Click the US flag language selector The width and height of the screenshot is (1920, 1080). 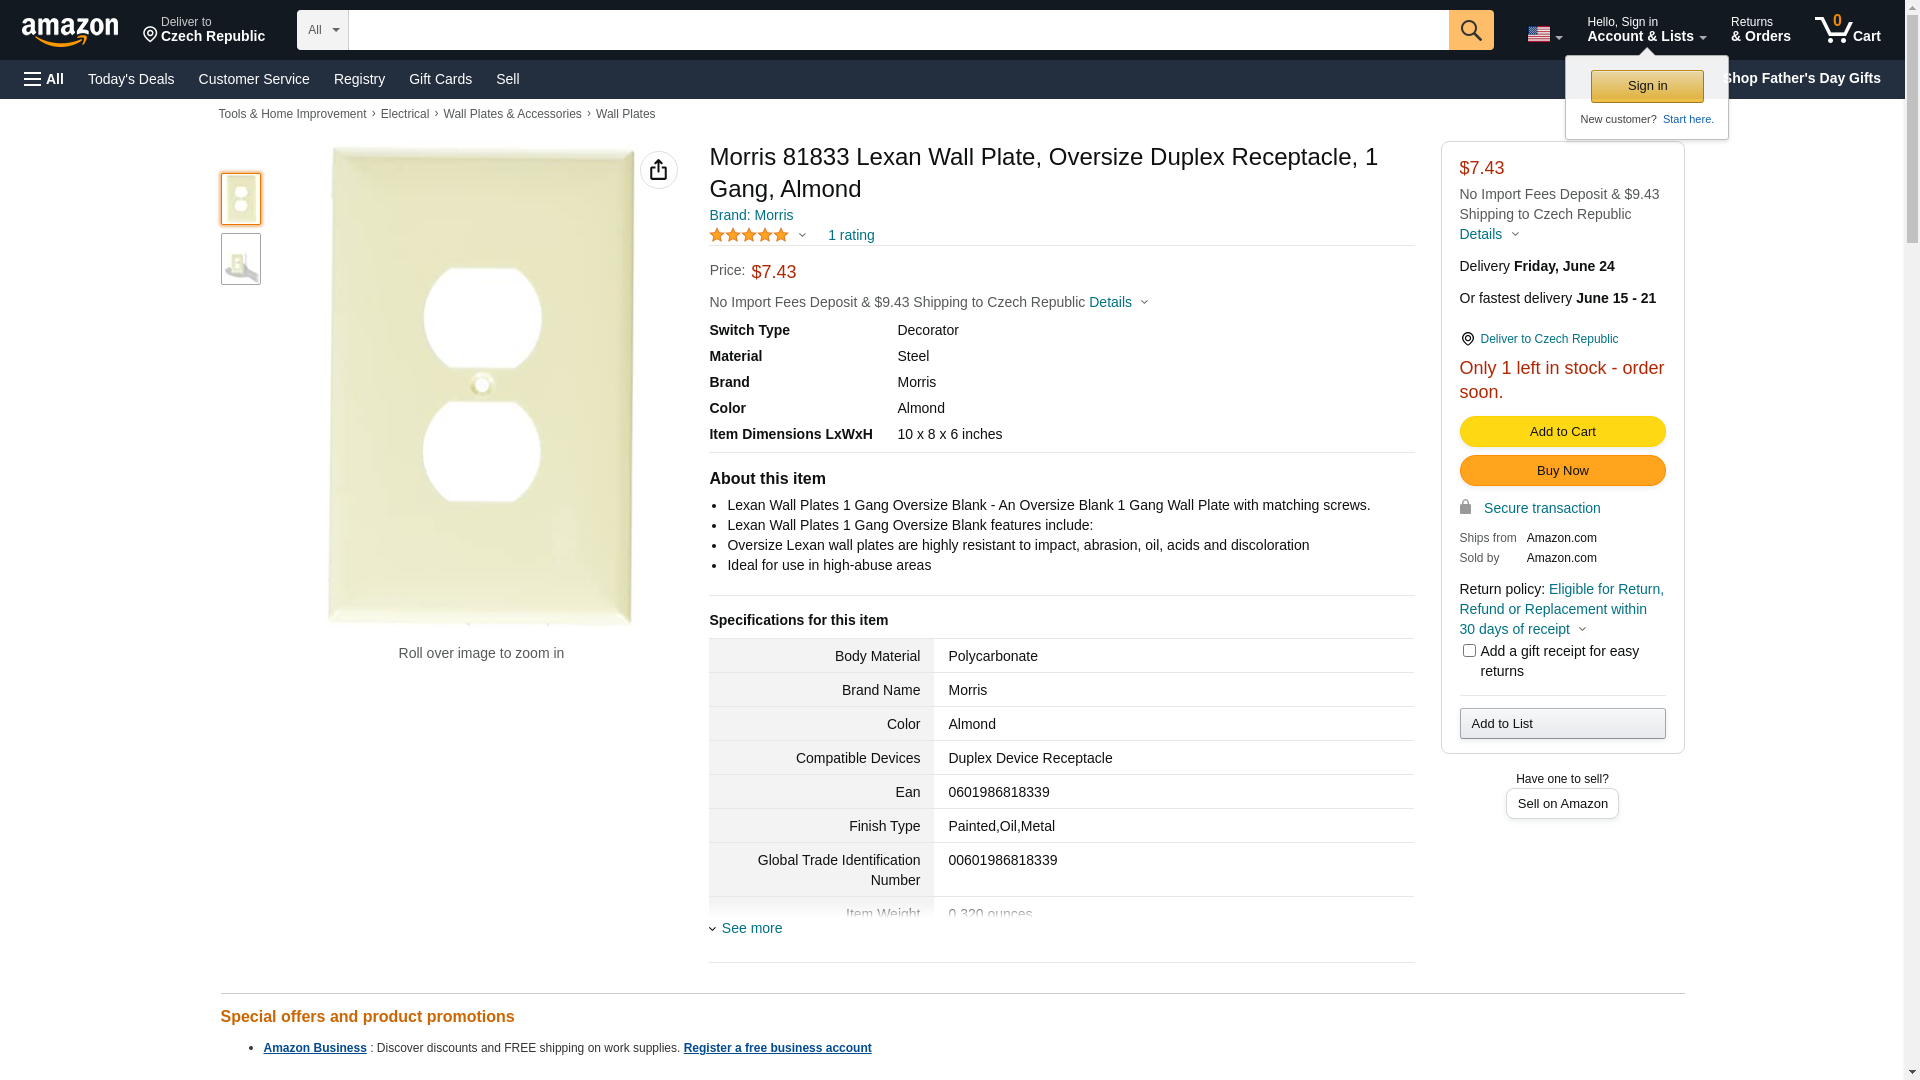point(1544,34)
